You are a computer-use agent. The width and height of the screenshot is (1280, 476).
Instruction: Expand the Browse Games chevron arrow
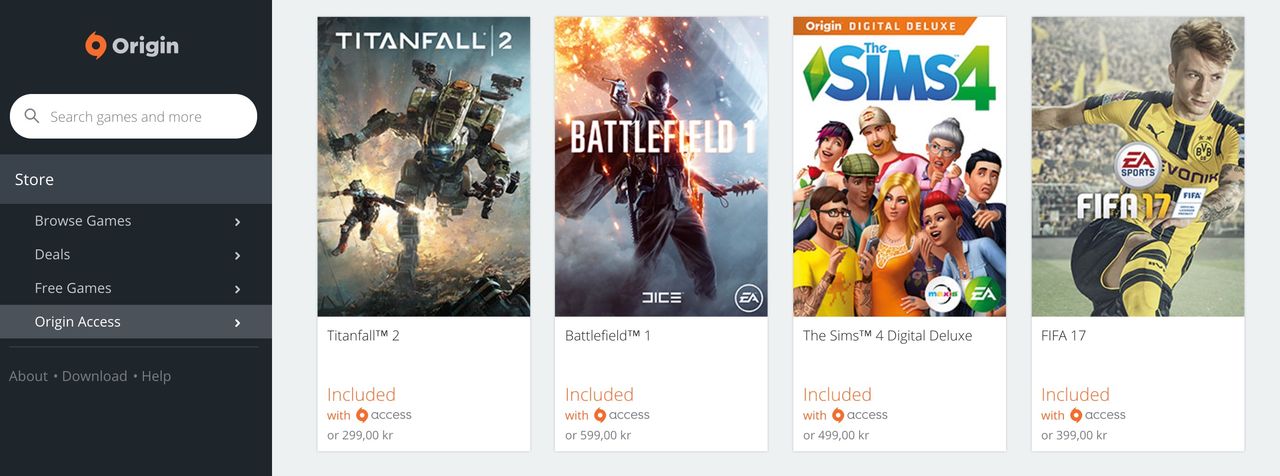237,222
